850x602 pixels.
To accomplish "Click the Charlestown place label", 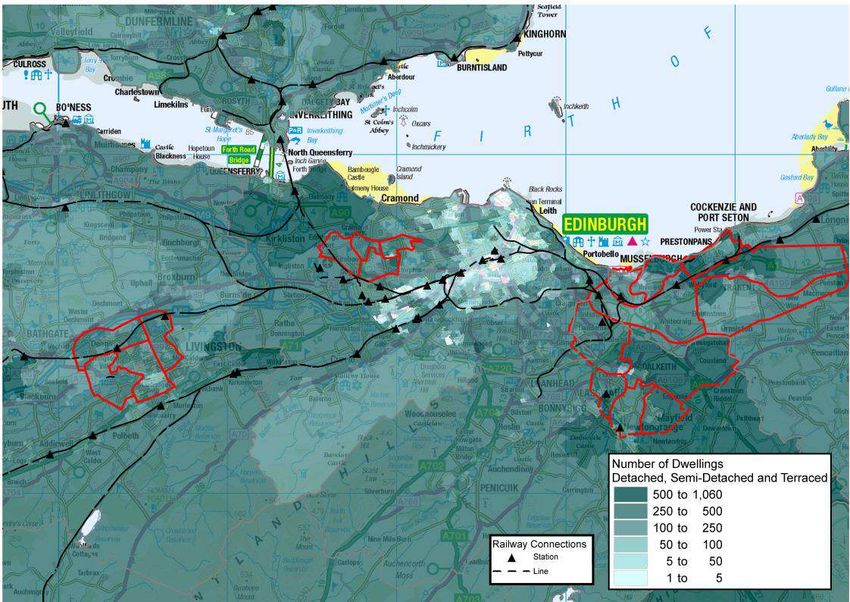I will pyautogui.click(x=137, y=92).
